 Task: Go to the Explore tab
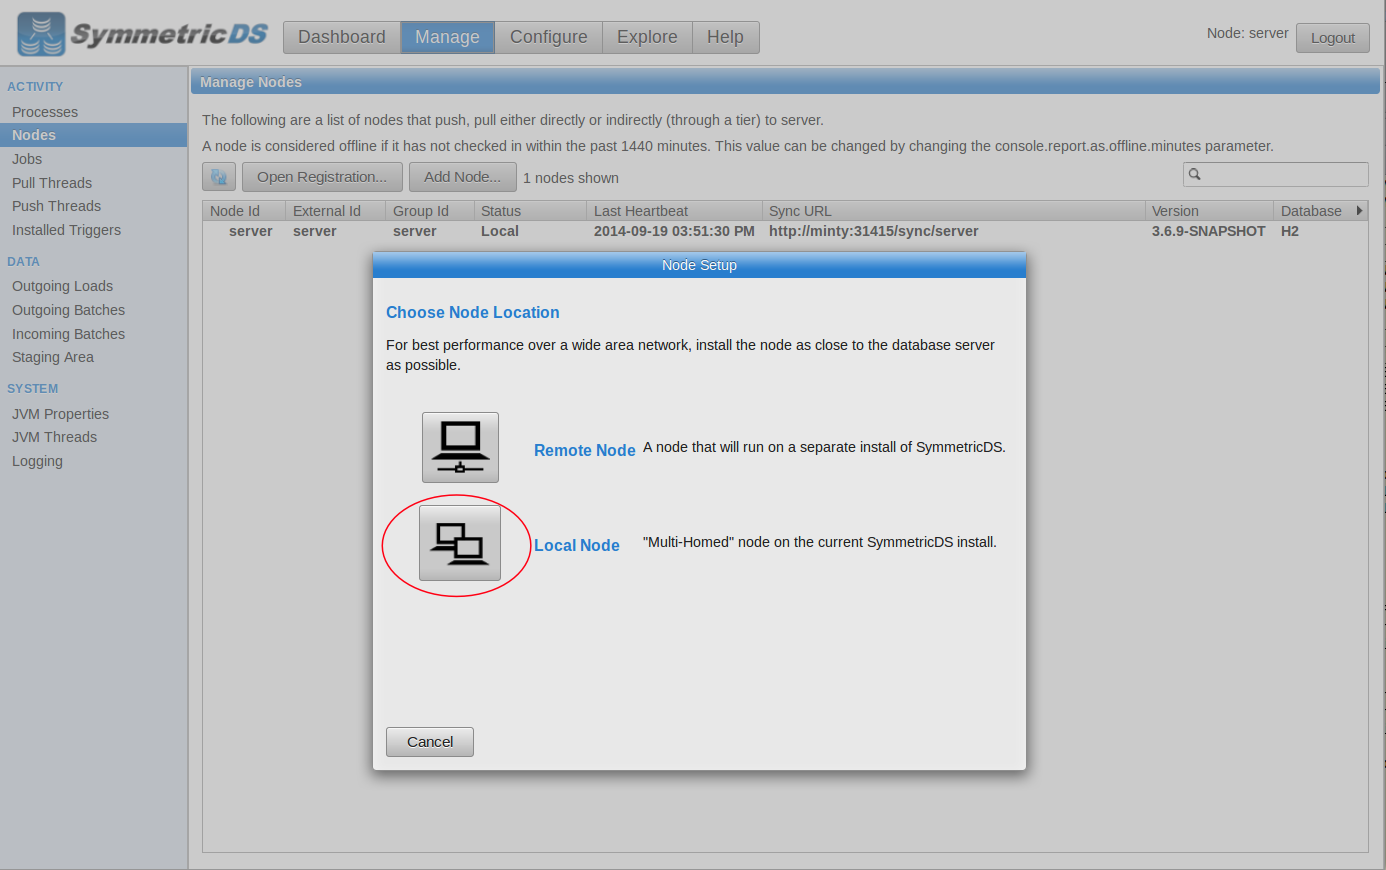point(647,37)
